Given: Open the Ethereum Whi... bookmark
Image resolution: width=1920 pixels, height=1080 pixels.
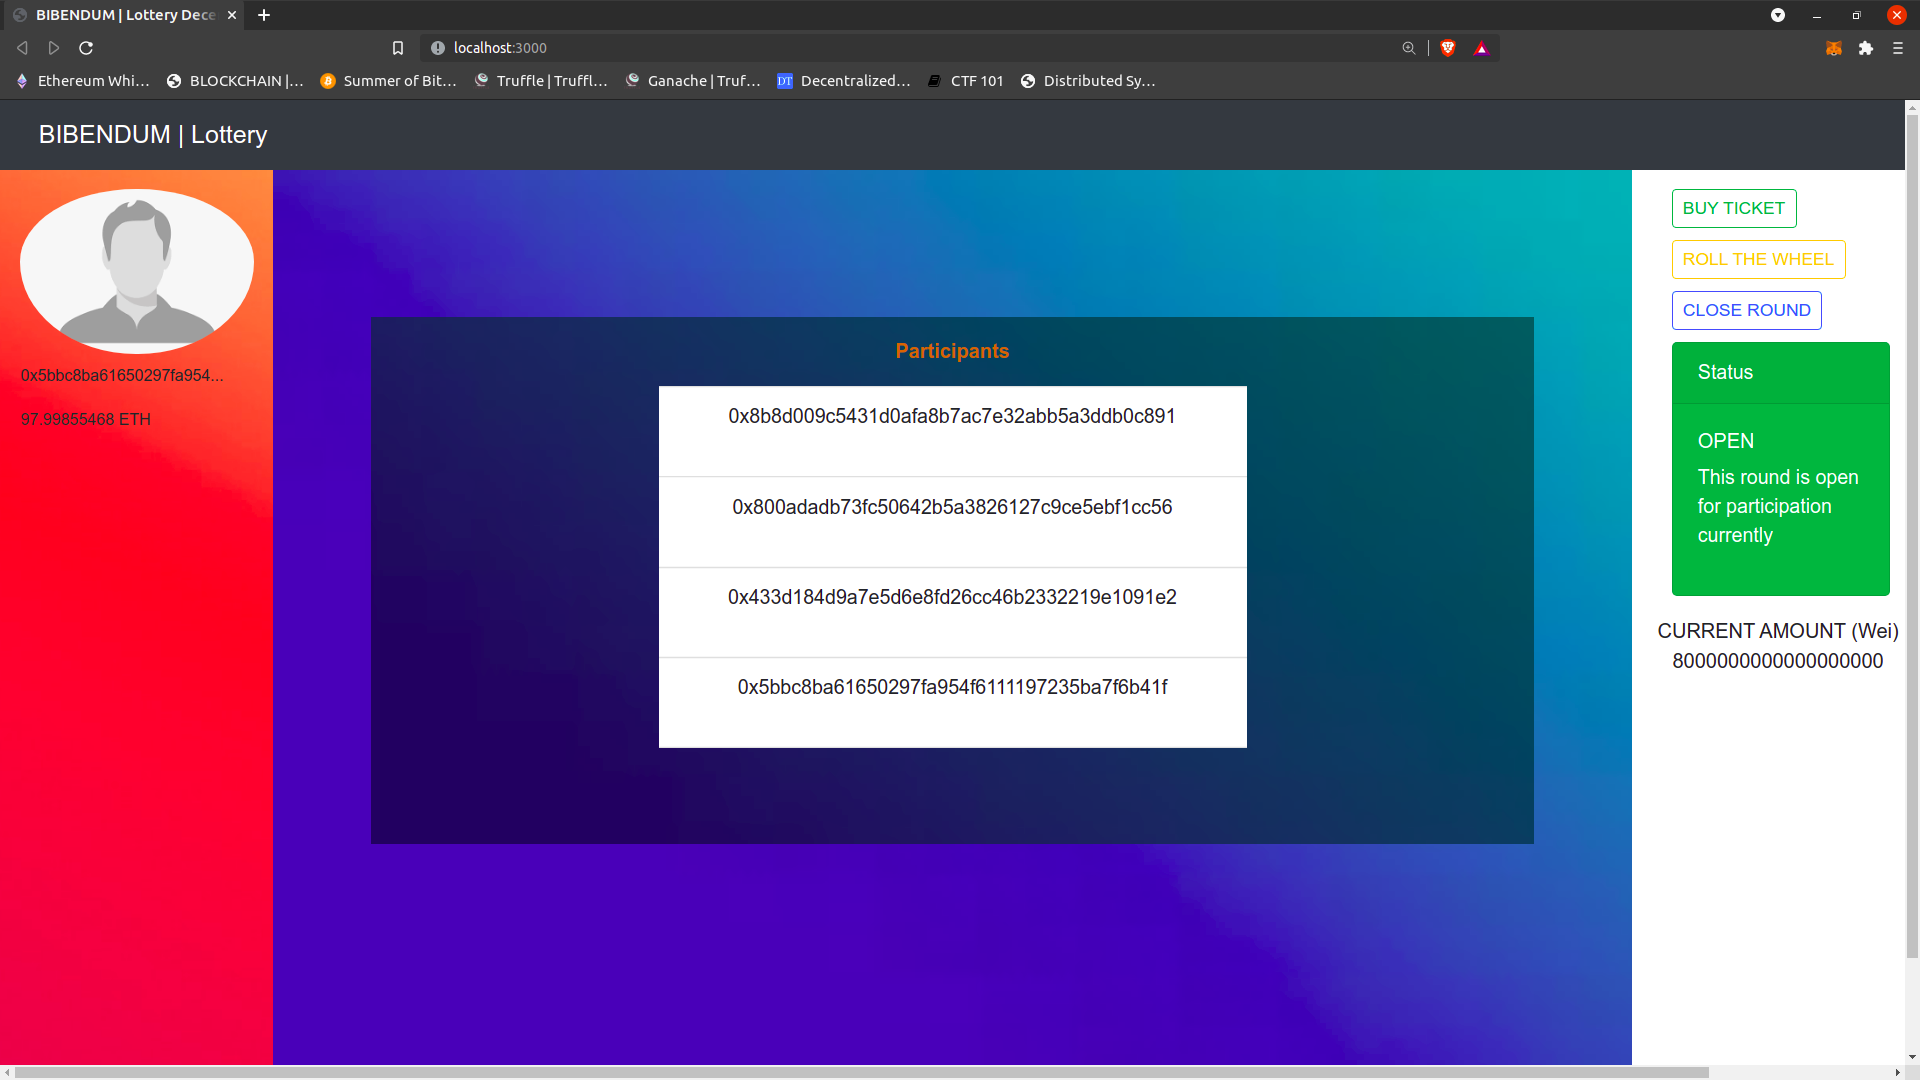Looking at the screenshot, I should 83,81.
